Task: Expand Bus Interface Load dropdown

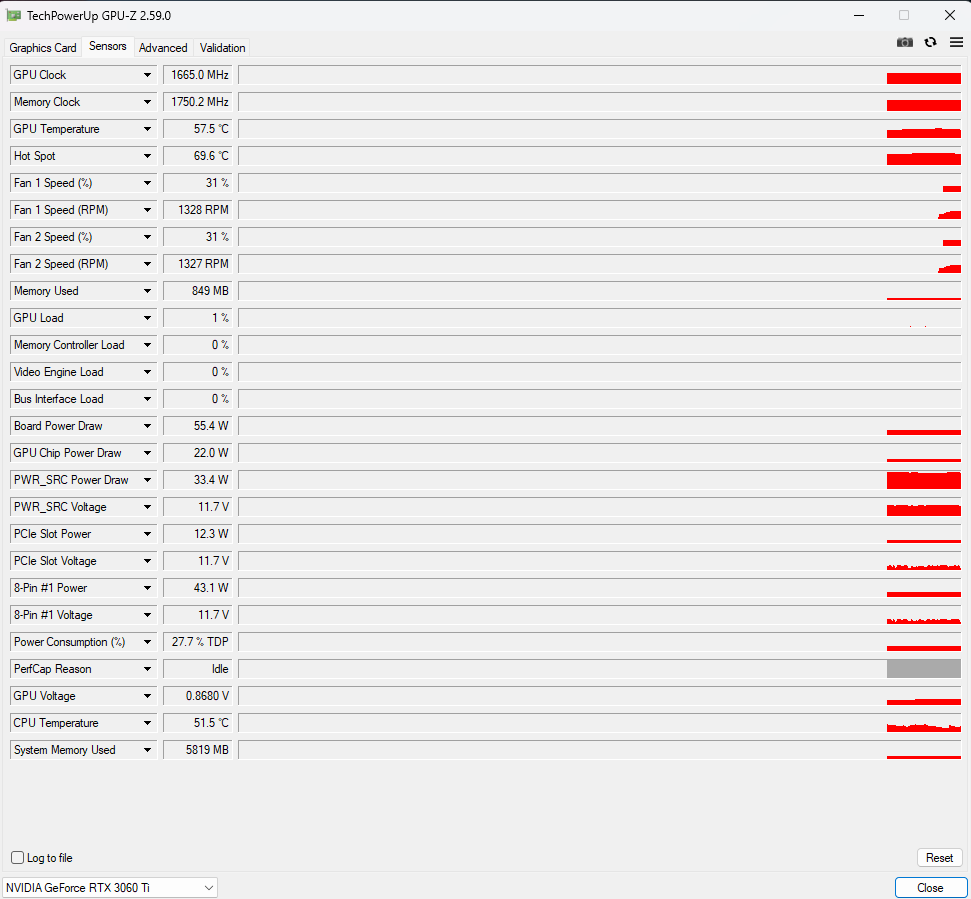Action: click(147, 399)
